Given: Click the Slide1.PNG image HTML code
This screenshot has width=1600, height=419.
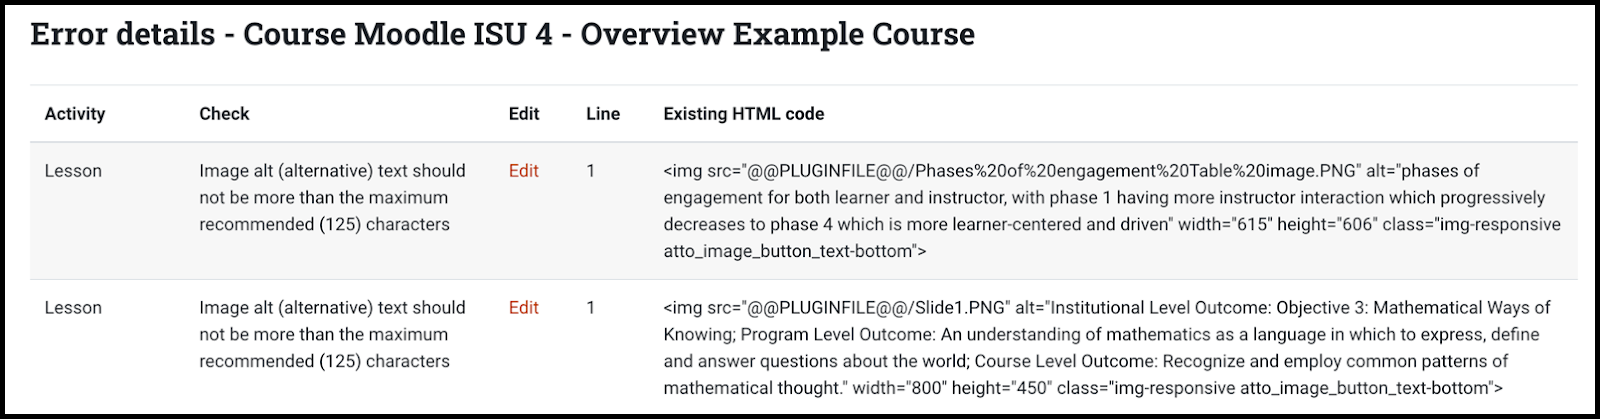Looking at the screenshot, I should pos(1107,348).
